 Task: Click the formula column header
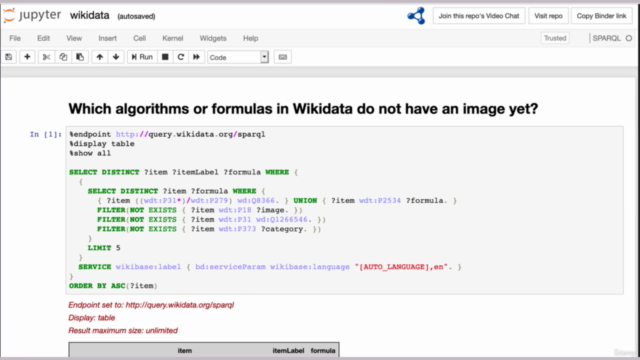tap(323, 351)
